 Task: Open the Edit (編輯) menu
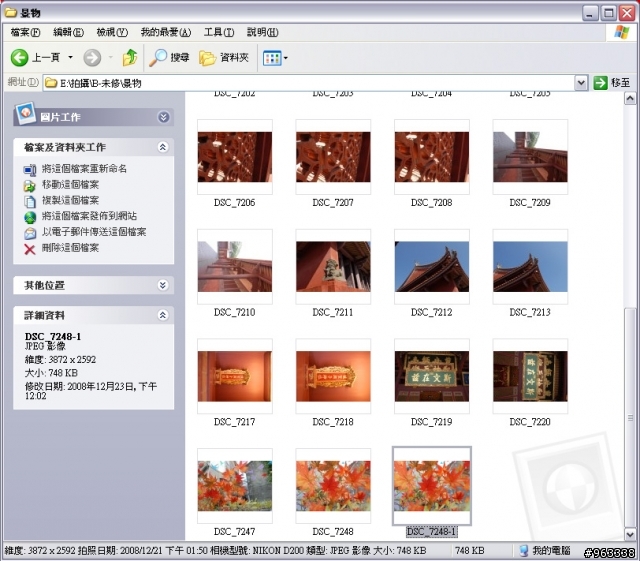coord(69,32)
